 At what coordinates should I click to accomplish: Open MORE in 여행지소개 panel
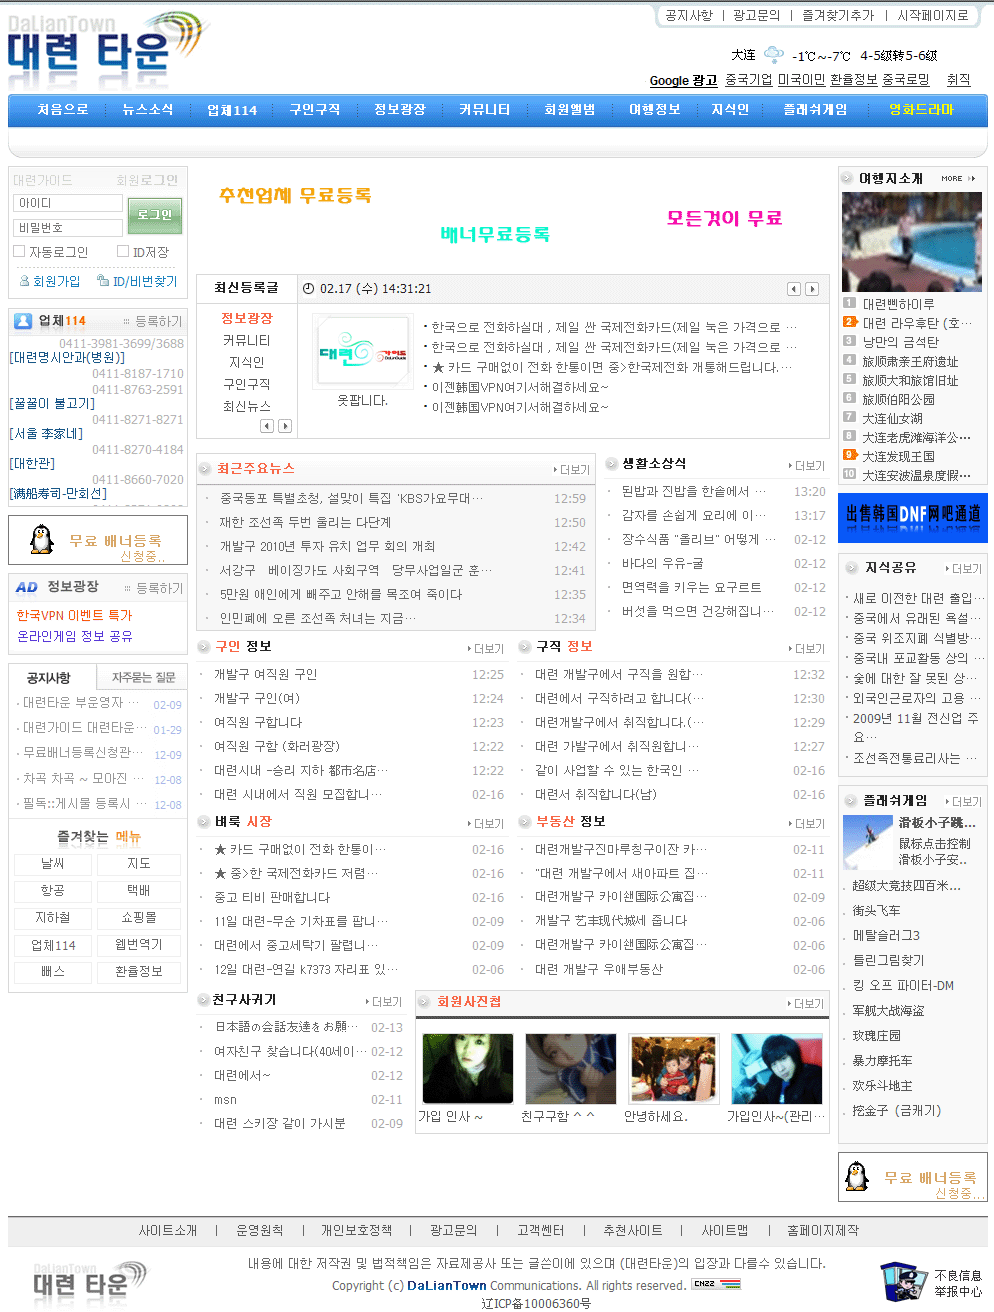tap(957, 178)
